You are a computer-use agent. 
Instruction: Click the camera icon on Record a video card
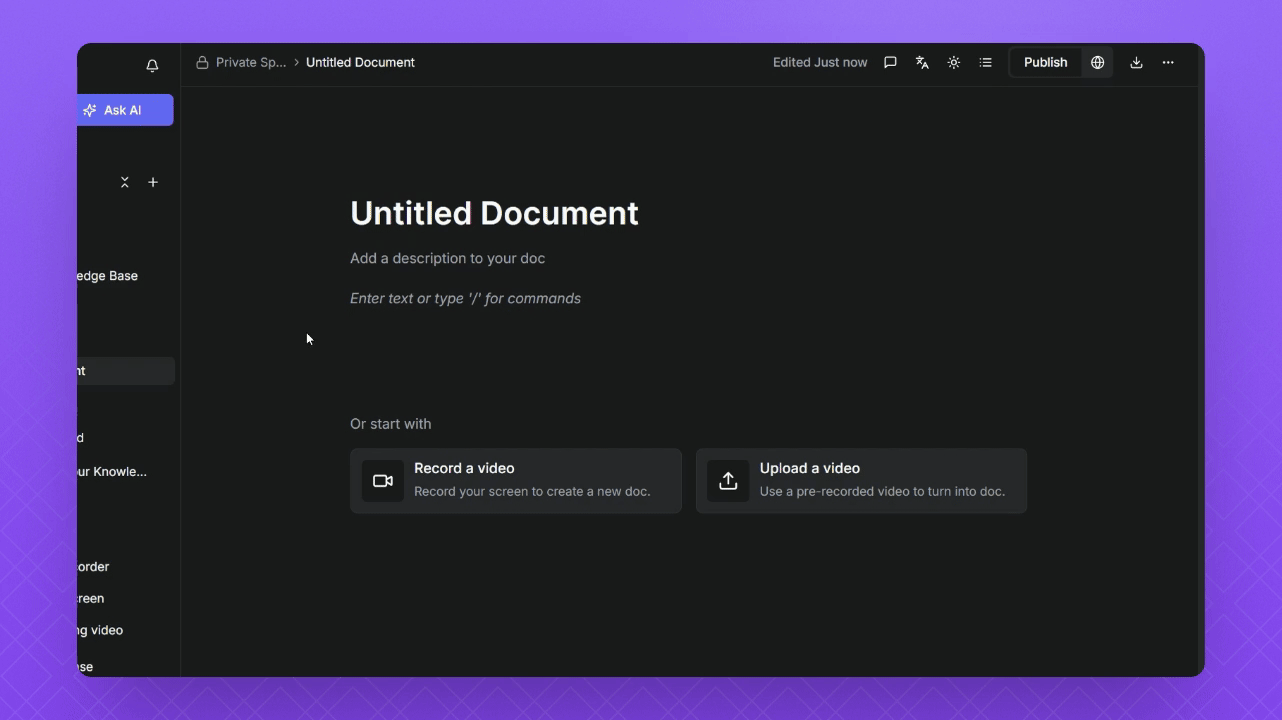click(x=383, y=481)
